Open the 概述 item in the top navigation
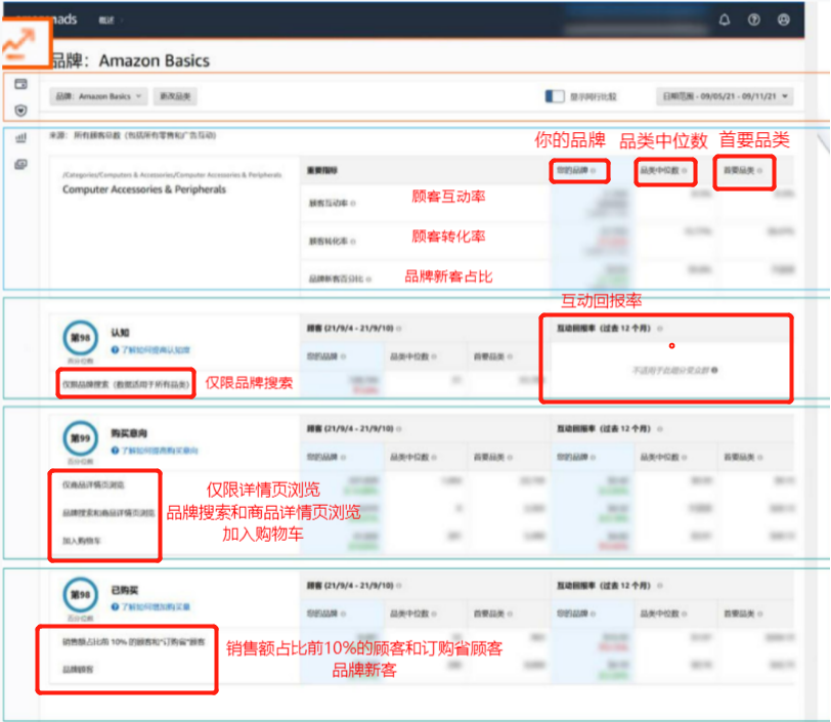Screen dimensions: 831x722 (x=107, y=20)
